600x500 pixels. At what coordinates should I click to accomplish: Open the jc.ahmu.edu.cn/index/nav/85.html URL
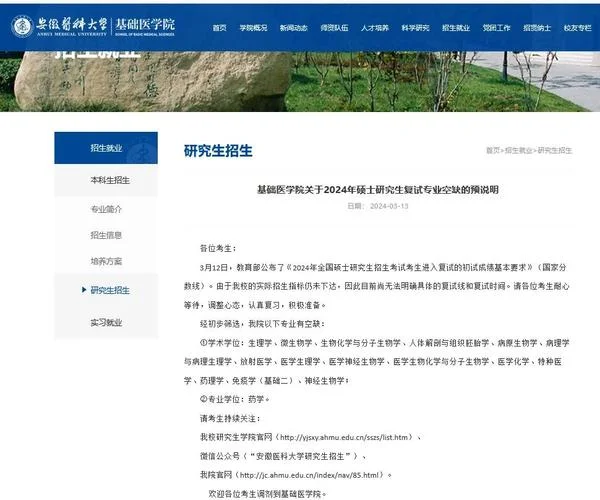click(309, 475)
